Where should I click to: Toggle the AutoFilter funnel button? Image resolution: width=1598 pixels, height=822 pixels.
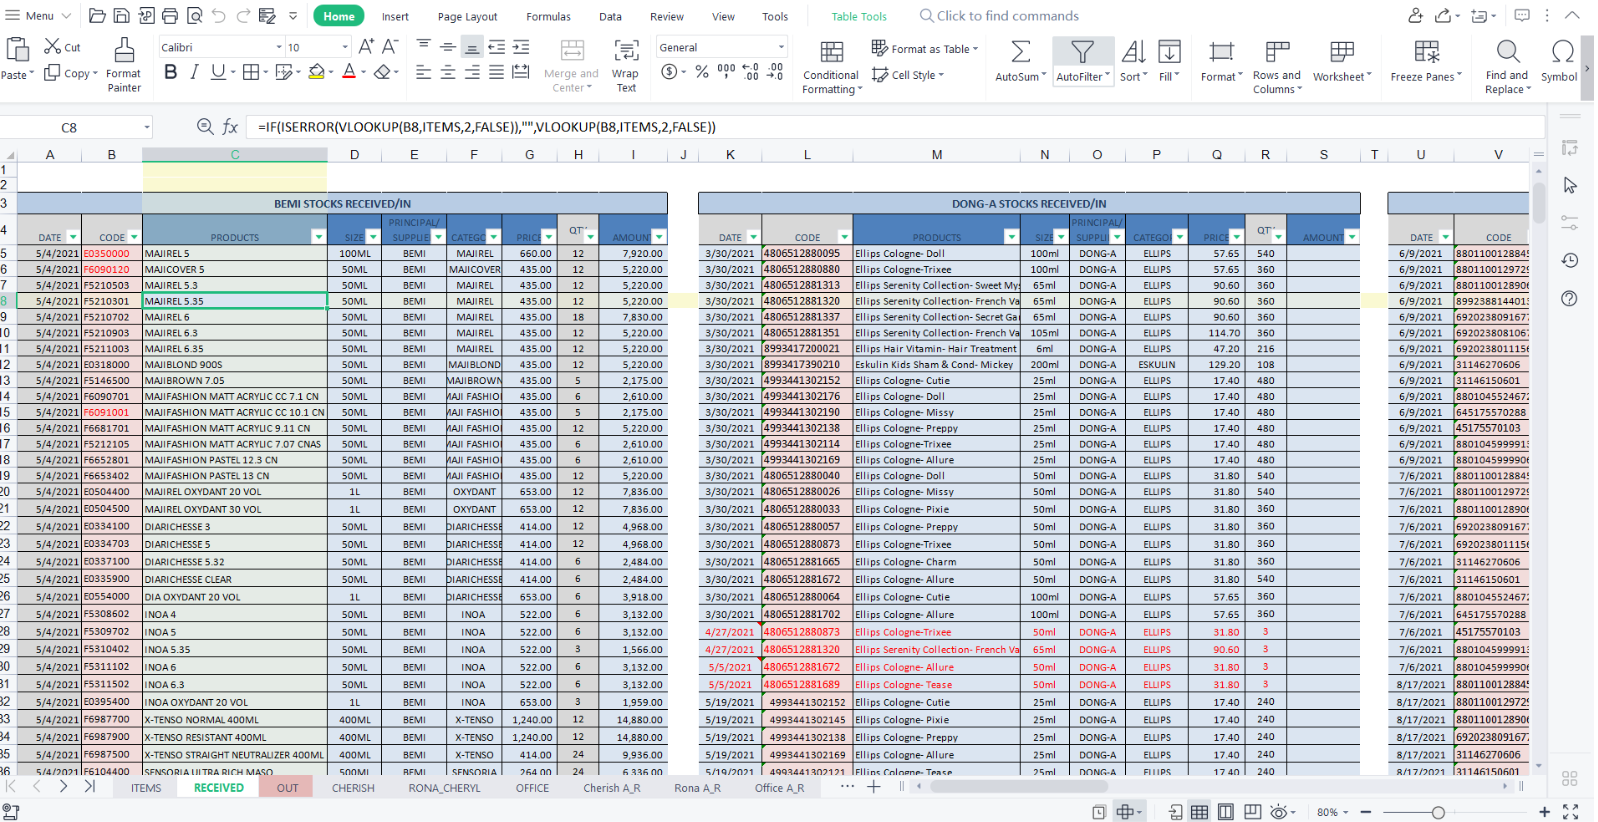coord(1083,60)
